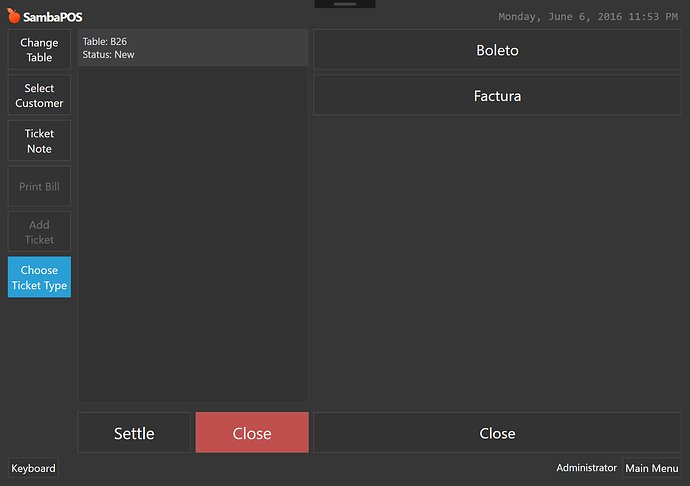Click the SambaPOS orange fruit logo
Screen dimensions: 690x486
pos(14,16)
